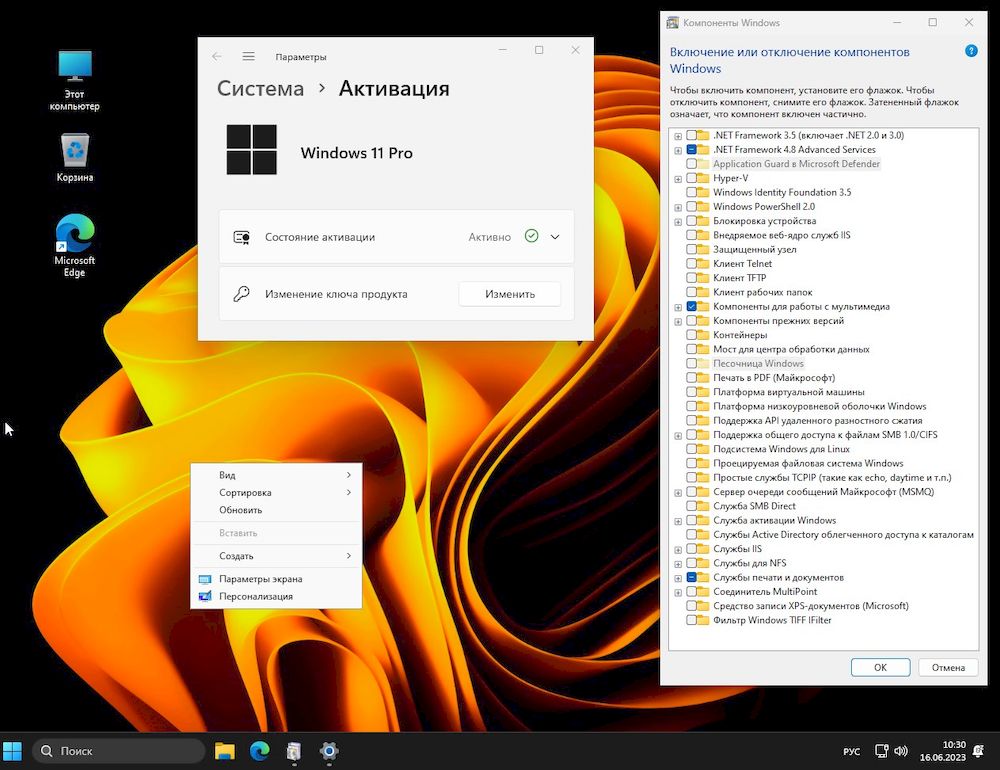Click the Изменить button for product key
This screenshot has width=1000, height=770.
tap(509, 293)
